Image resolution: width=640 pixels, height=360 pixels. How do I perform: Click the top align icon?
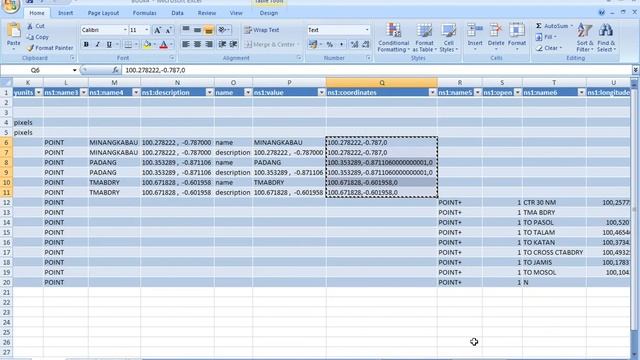(186, 30)
